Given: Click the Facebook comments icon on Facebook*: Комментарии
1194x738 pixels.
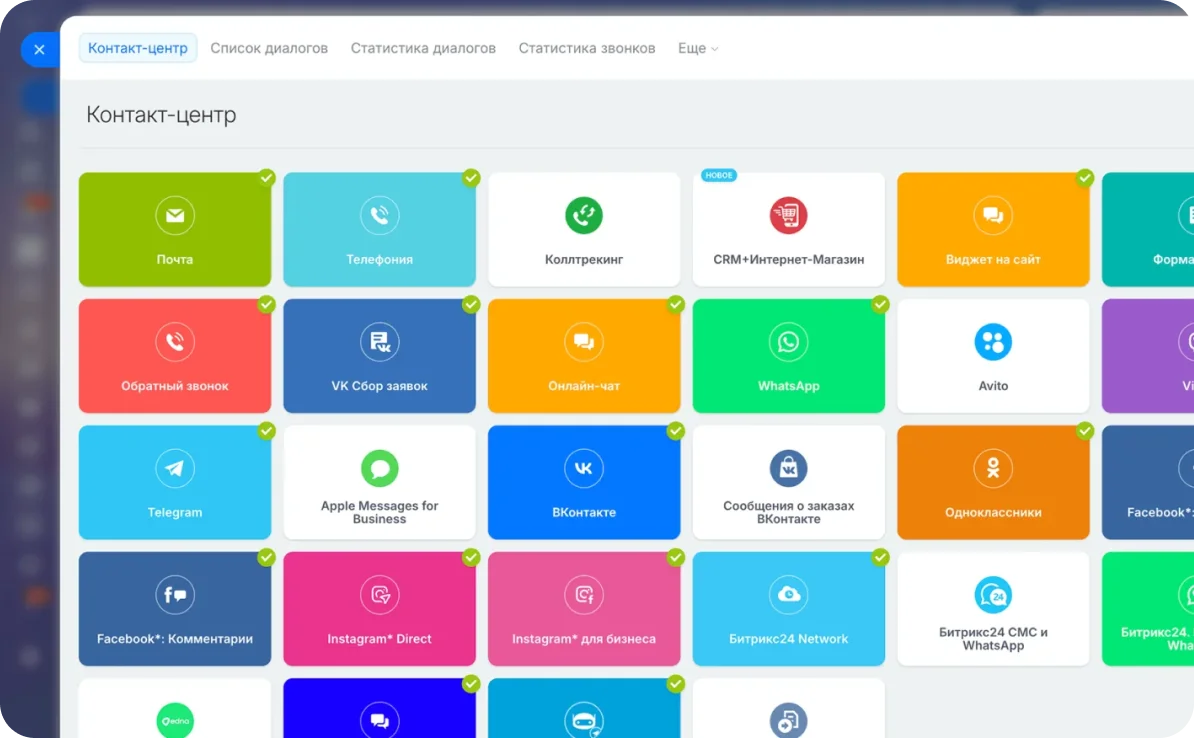Looking at the screenshot, I should [x=174, y=595].
